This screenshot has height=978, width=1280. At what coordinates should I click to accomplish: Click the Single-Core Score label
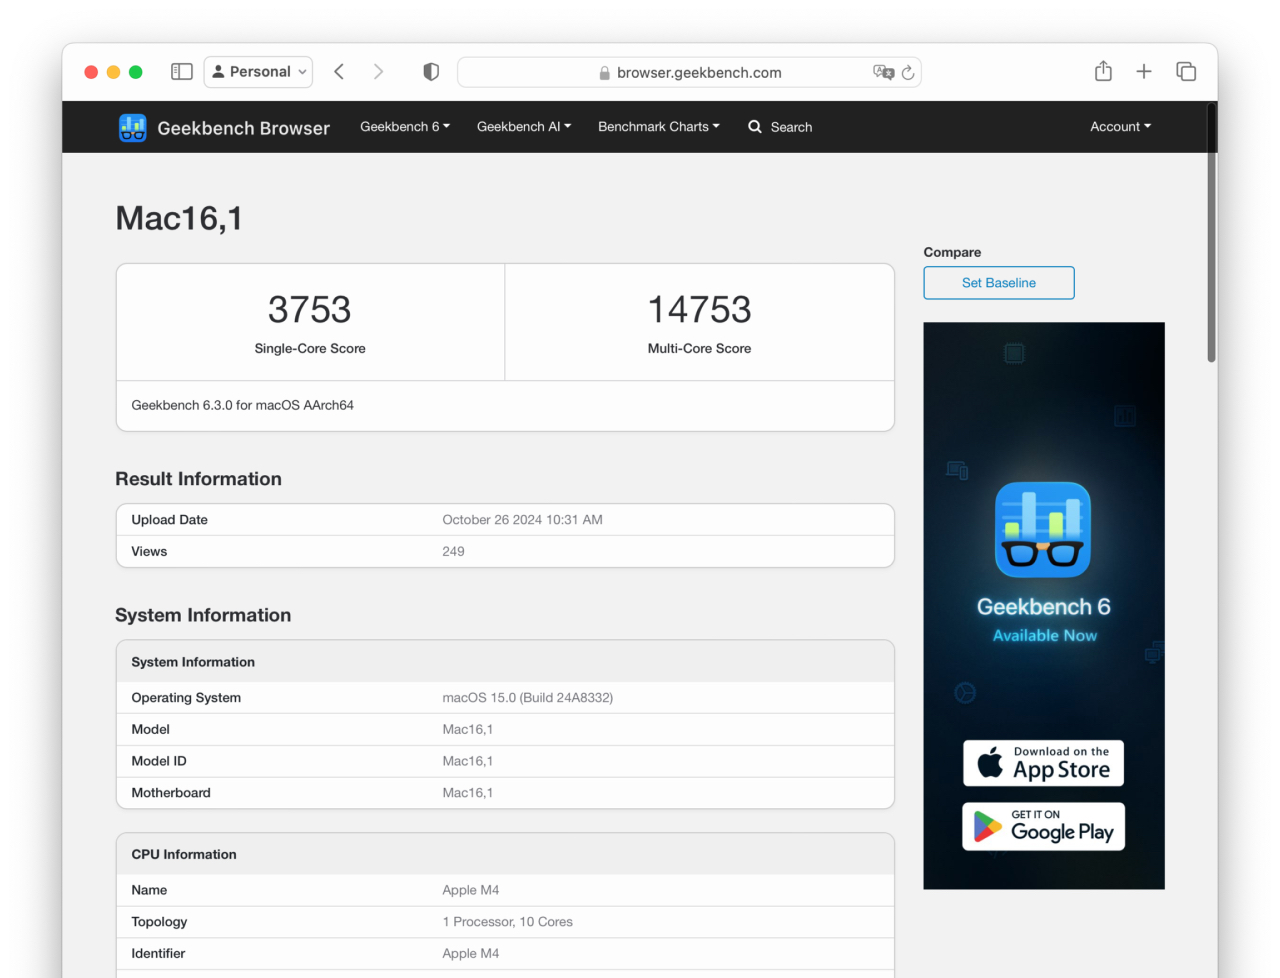coord(310,349)
